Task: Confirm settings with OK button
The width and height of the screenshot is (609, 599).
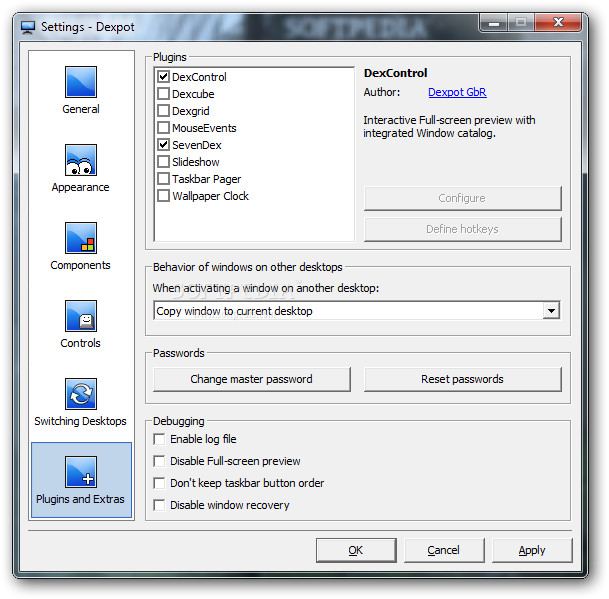Action: (x=356, y=550)
